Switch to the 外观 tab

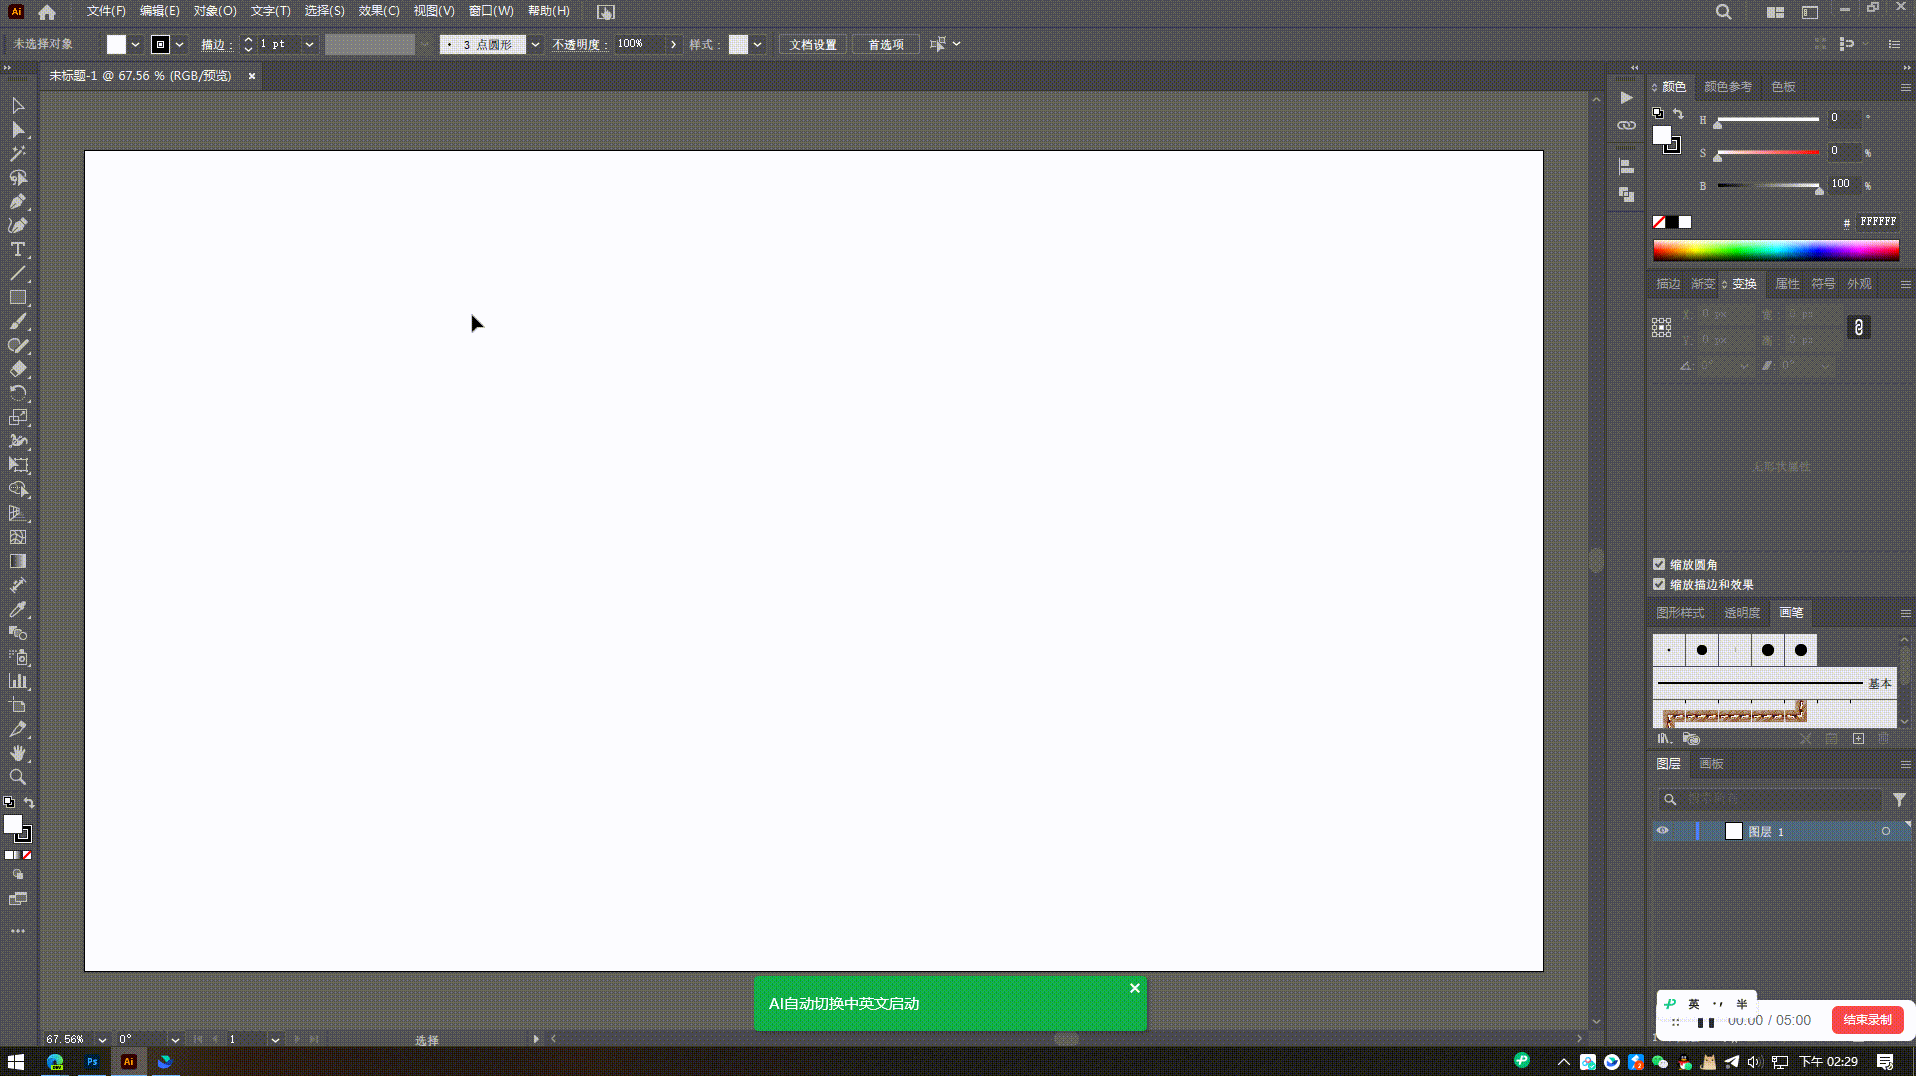(1859, 284)
